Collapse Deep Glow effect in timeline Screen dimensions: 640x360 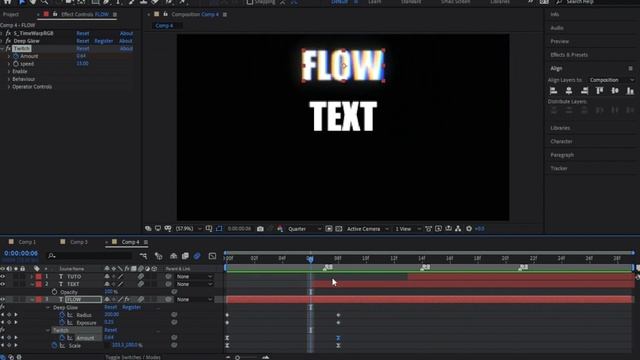click(48, 307)
